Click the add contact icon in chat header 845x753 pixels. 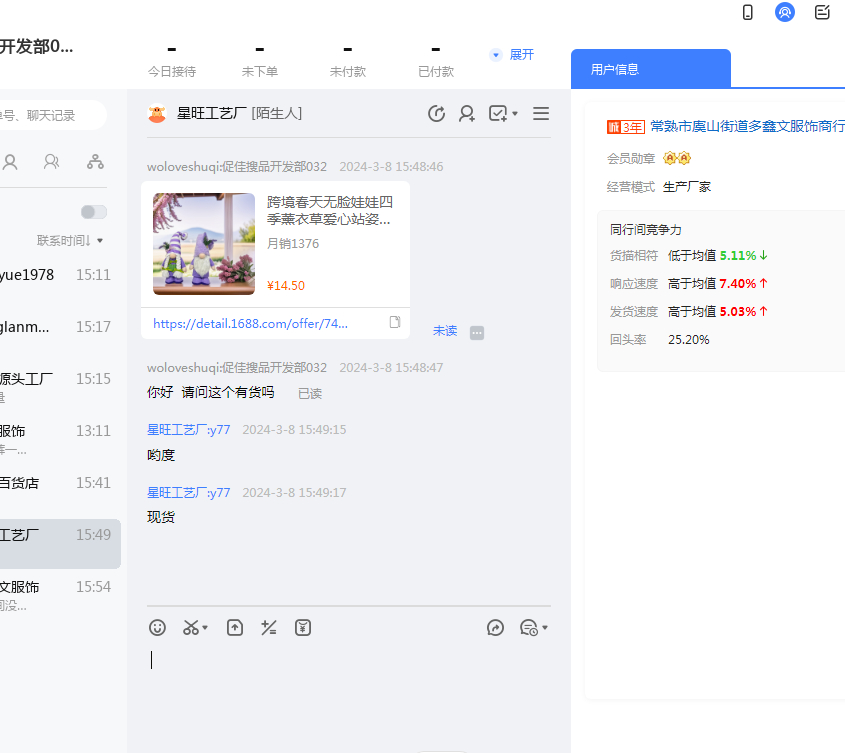pos(467,114)
